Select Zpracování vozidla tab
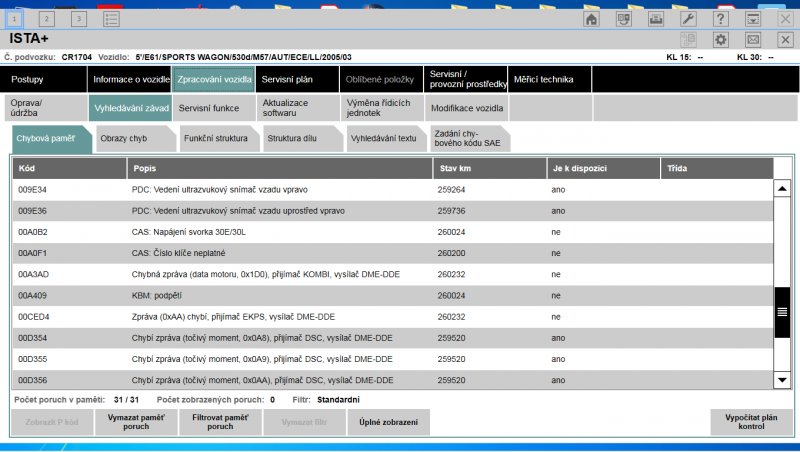800x452 pixels. 214,79
